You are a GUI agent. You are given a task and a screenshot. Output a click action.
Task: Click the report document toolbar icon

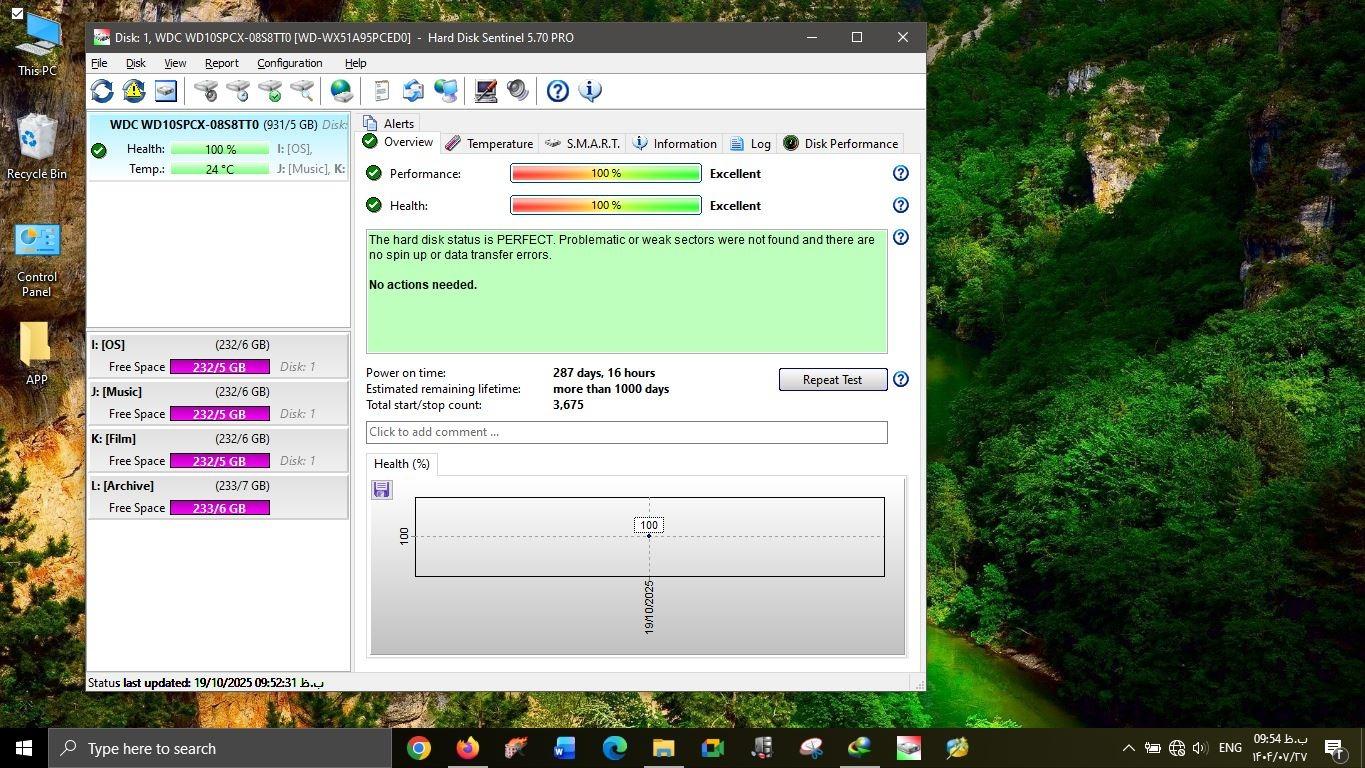click(381, 91)
